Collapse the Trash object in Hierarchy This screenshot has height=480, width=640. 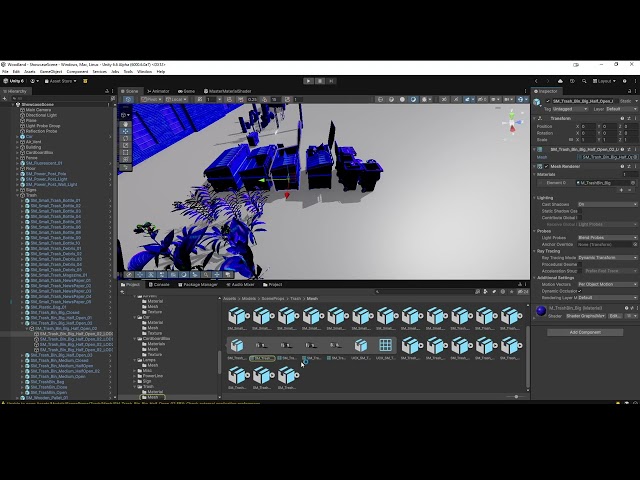(x=18, y=196)
